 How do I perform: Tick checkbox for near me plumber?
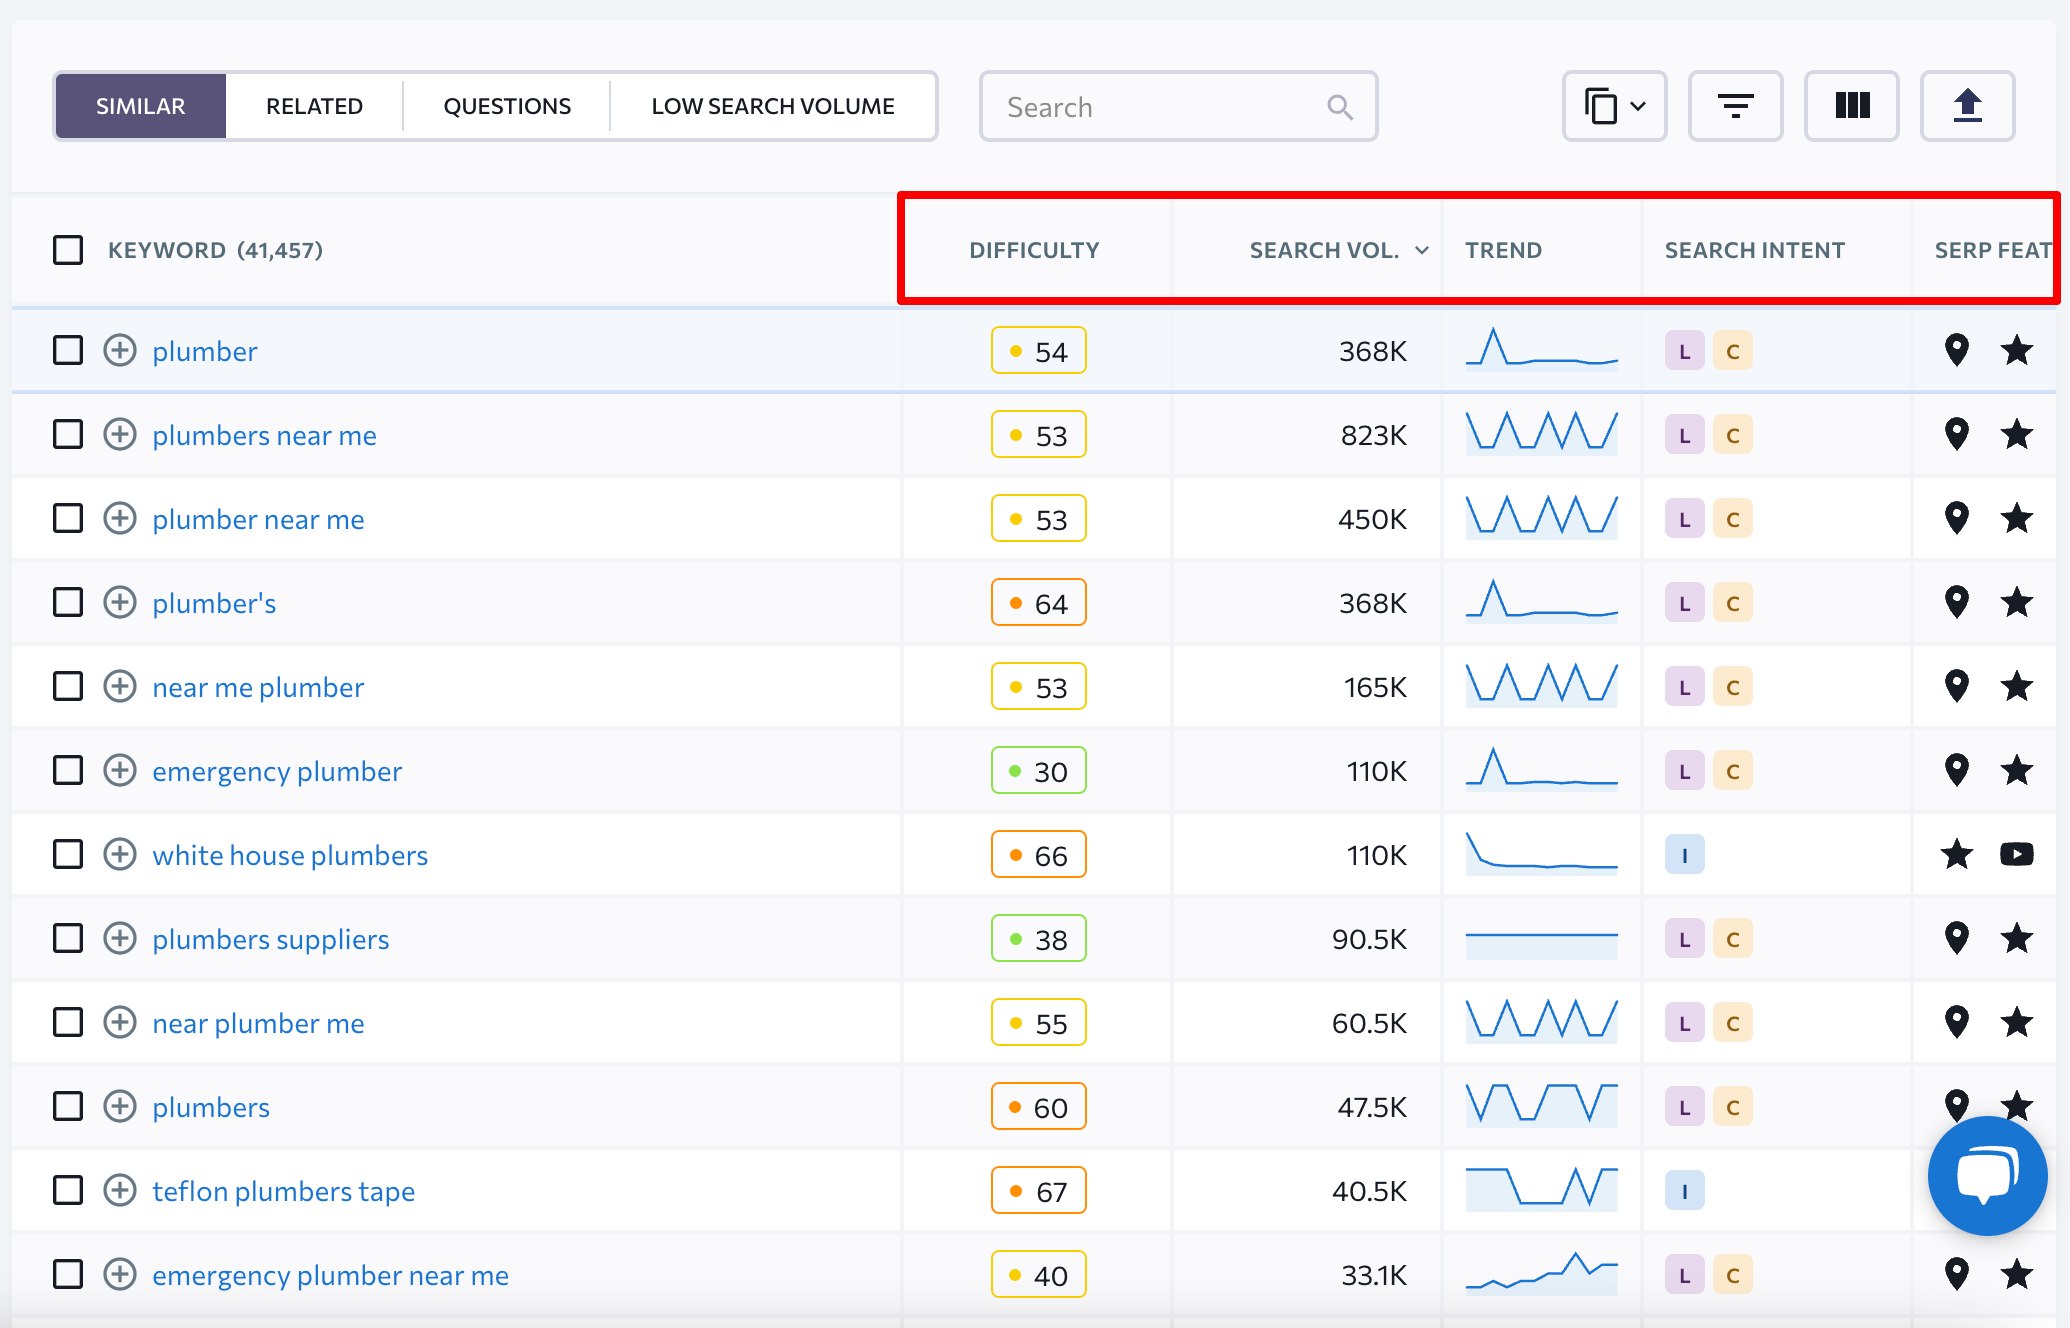click(68, 687)
